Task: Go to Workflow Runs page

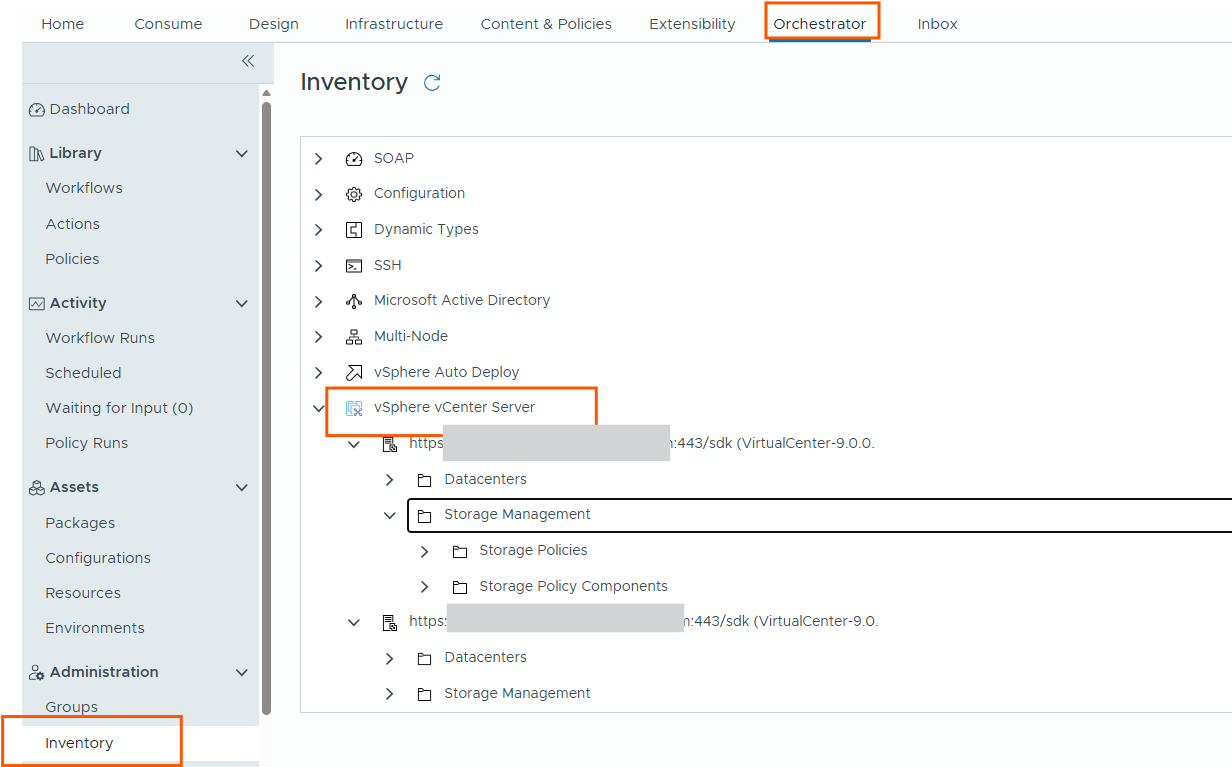Action: (100, 338)
